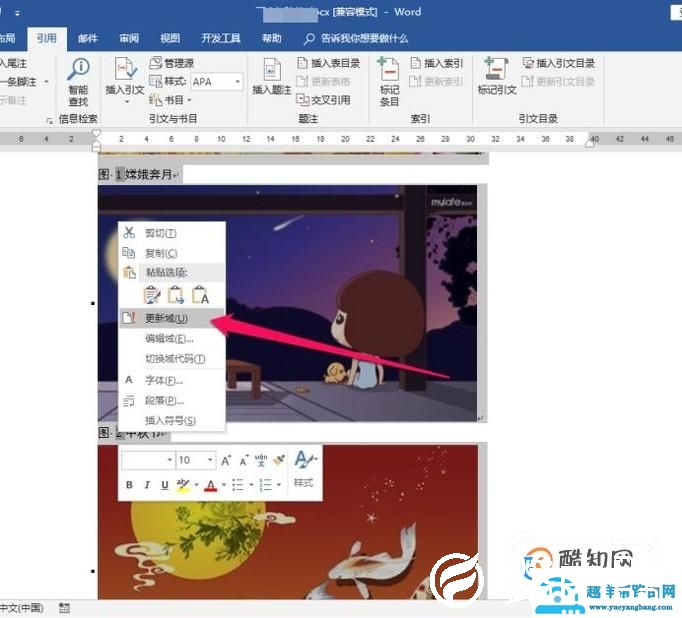Click Update Table of Authorities (更新引文目录)
The height and width of the screenshot is (618, 682).
pyautogui.click(x=558, y=82)
